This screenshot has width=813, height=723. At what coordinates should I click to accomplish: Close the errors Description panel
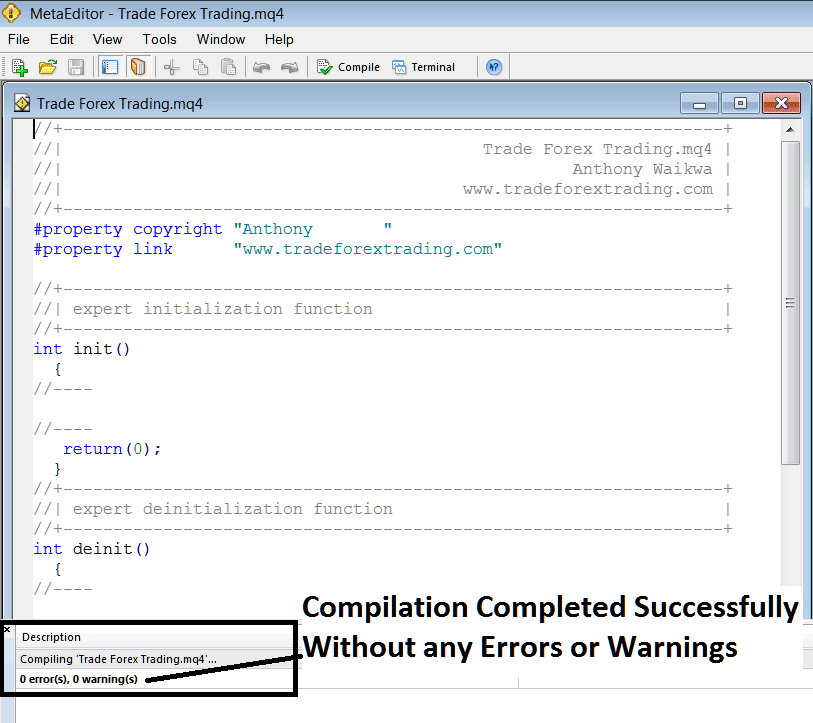[6, 629]
